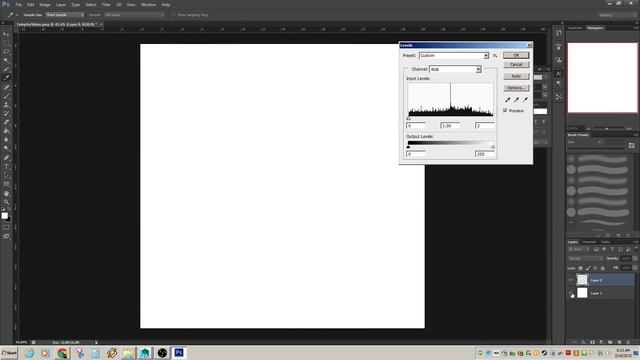
Task: Click the input levels midtone gamma field
Action: (450, 126)
